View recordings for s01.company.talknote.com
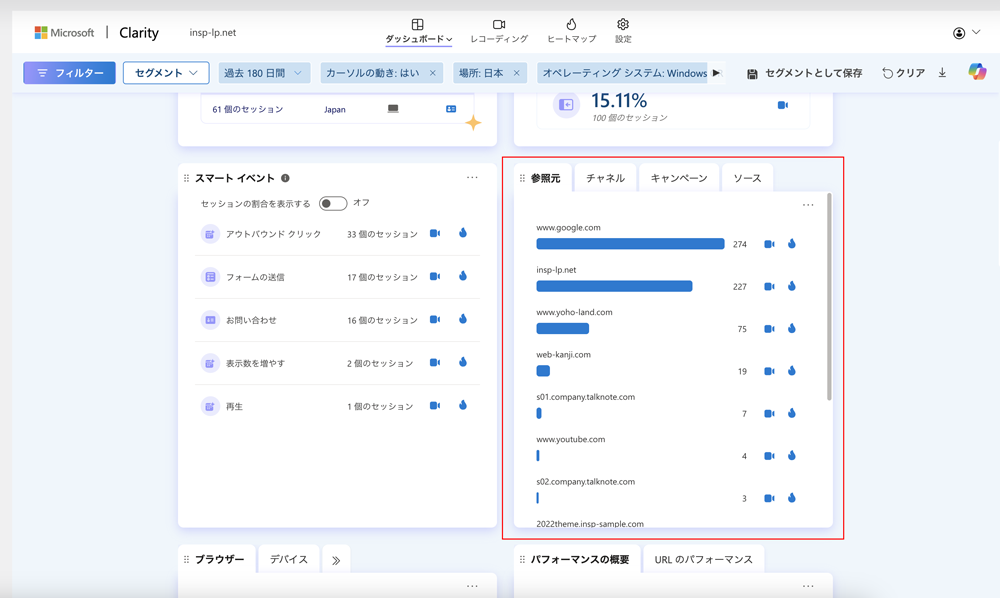Image resolution: width=1000 pixels, height=598 pixels. (x=769, y=414)
